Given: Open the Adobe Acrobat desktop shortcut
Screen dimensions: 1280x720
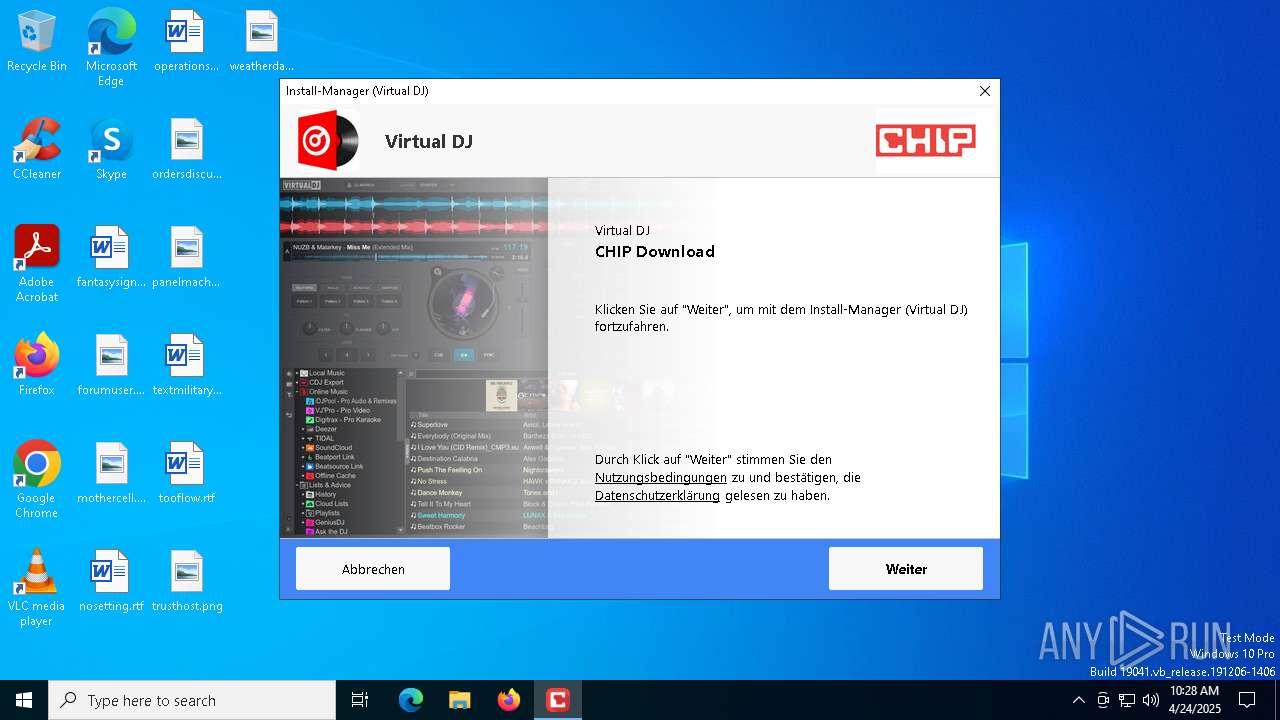Looking at the screenshot, I should [x=37, y=264].
